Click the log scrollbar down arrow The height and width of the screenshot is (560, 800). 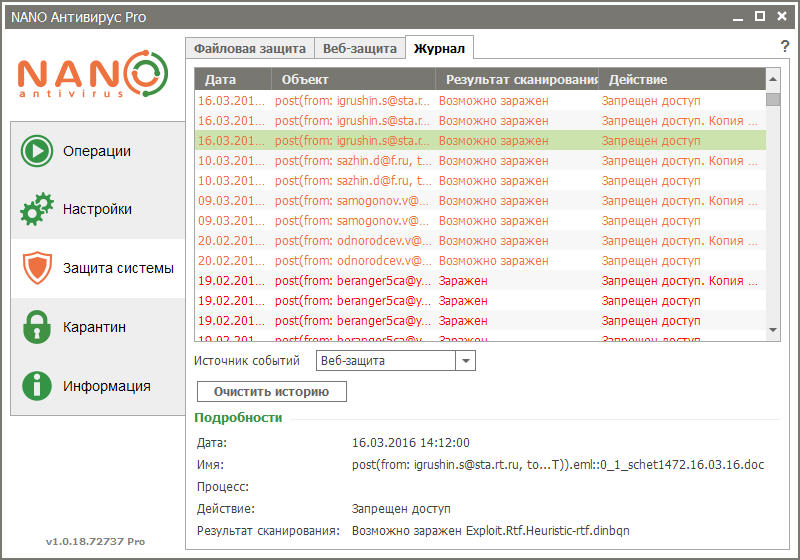pos(773,330)
